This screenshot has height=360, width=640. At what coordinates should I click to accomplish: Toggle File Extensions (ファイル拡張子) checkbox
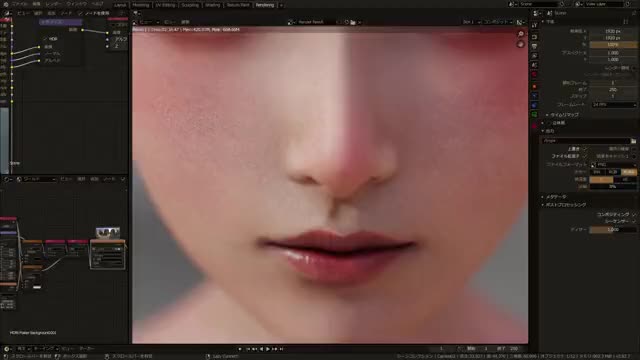click(x=585, y=156)
